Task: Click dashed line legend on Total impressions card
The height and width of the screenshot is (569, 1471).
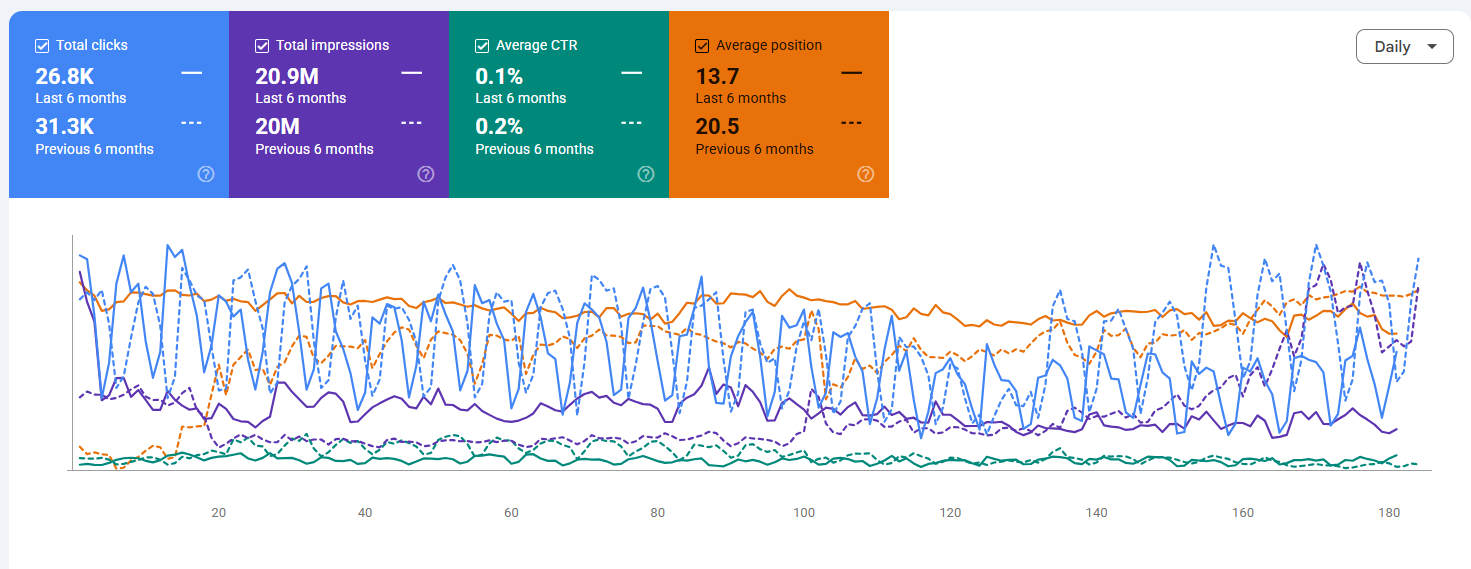Action: point(412,123)
